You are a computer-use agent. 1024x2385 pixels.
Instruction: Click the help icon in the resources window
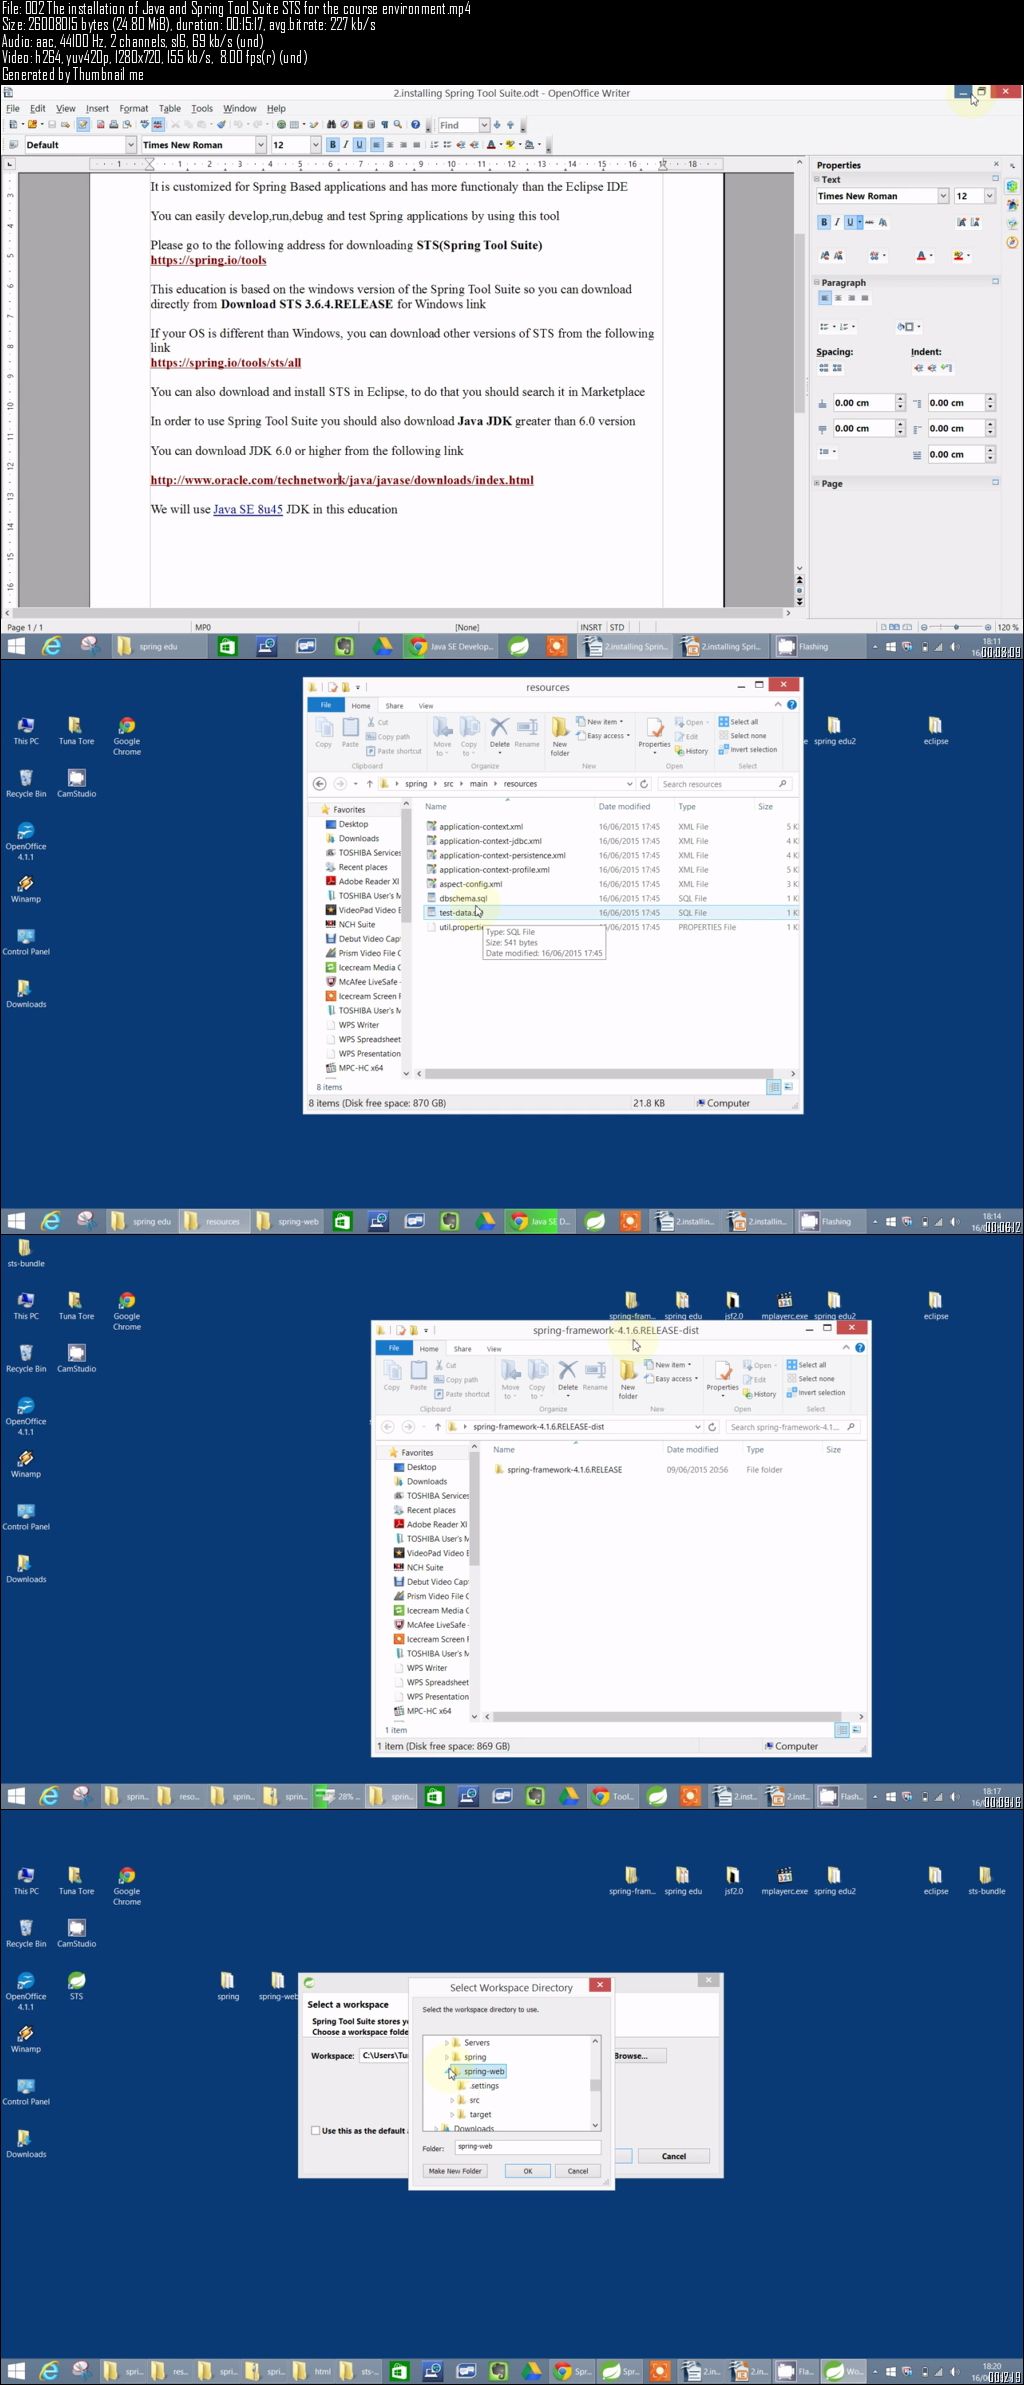pos(792,705)
